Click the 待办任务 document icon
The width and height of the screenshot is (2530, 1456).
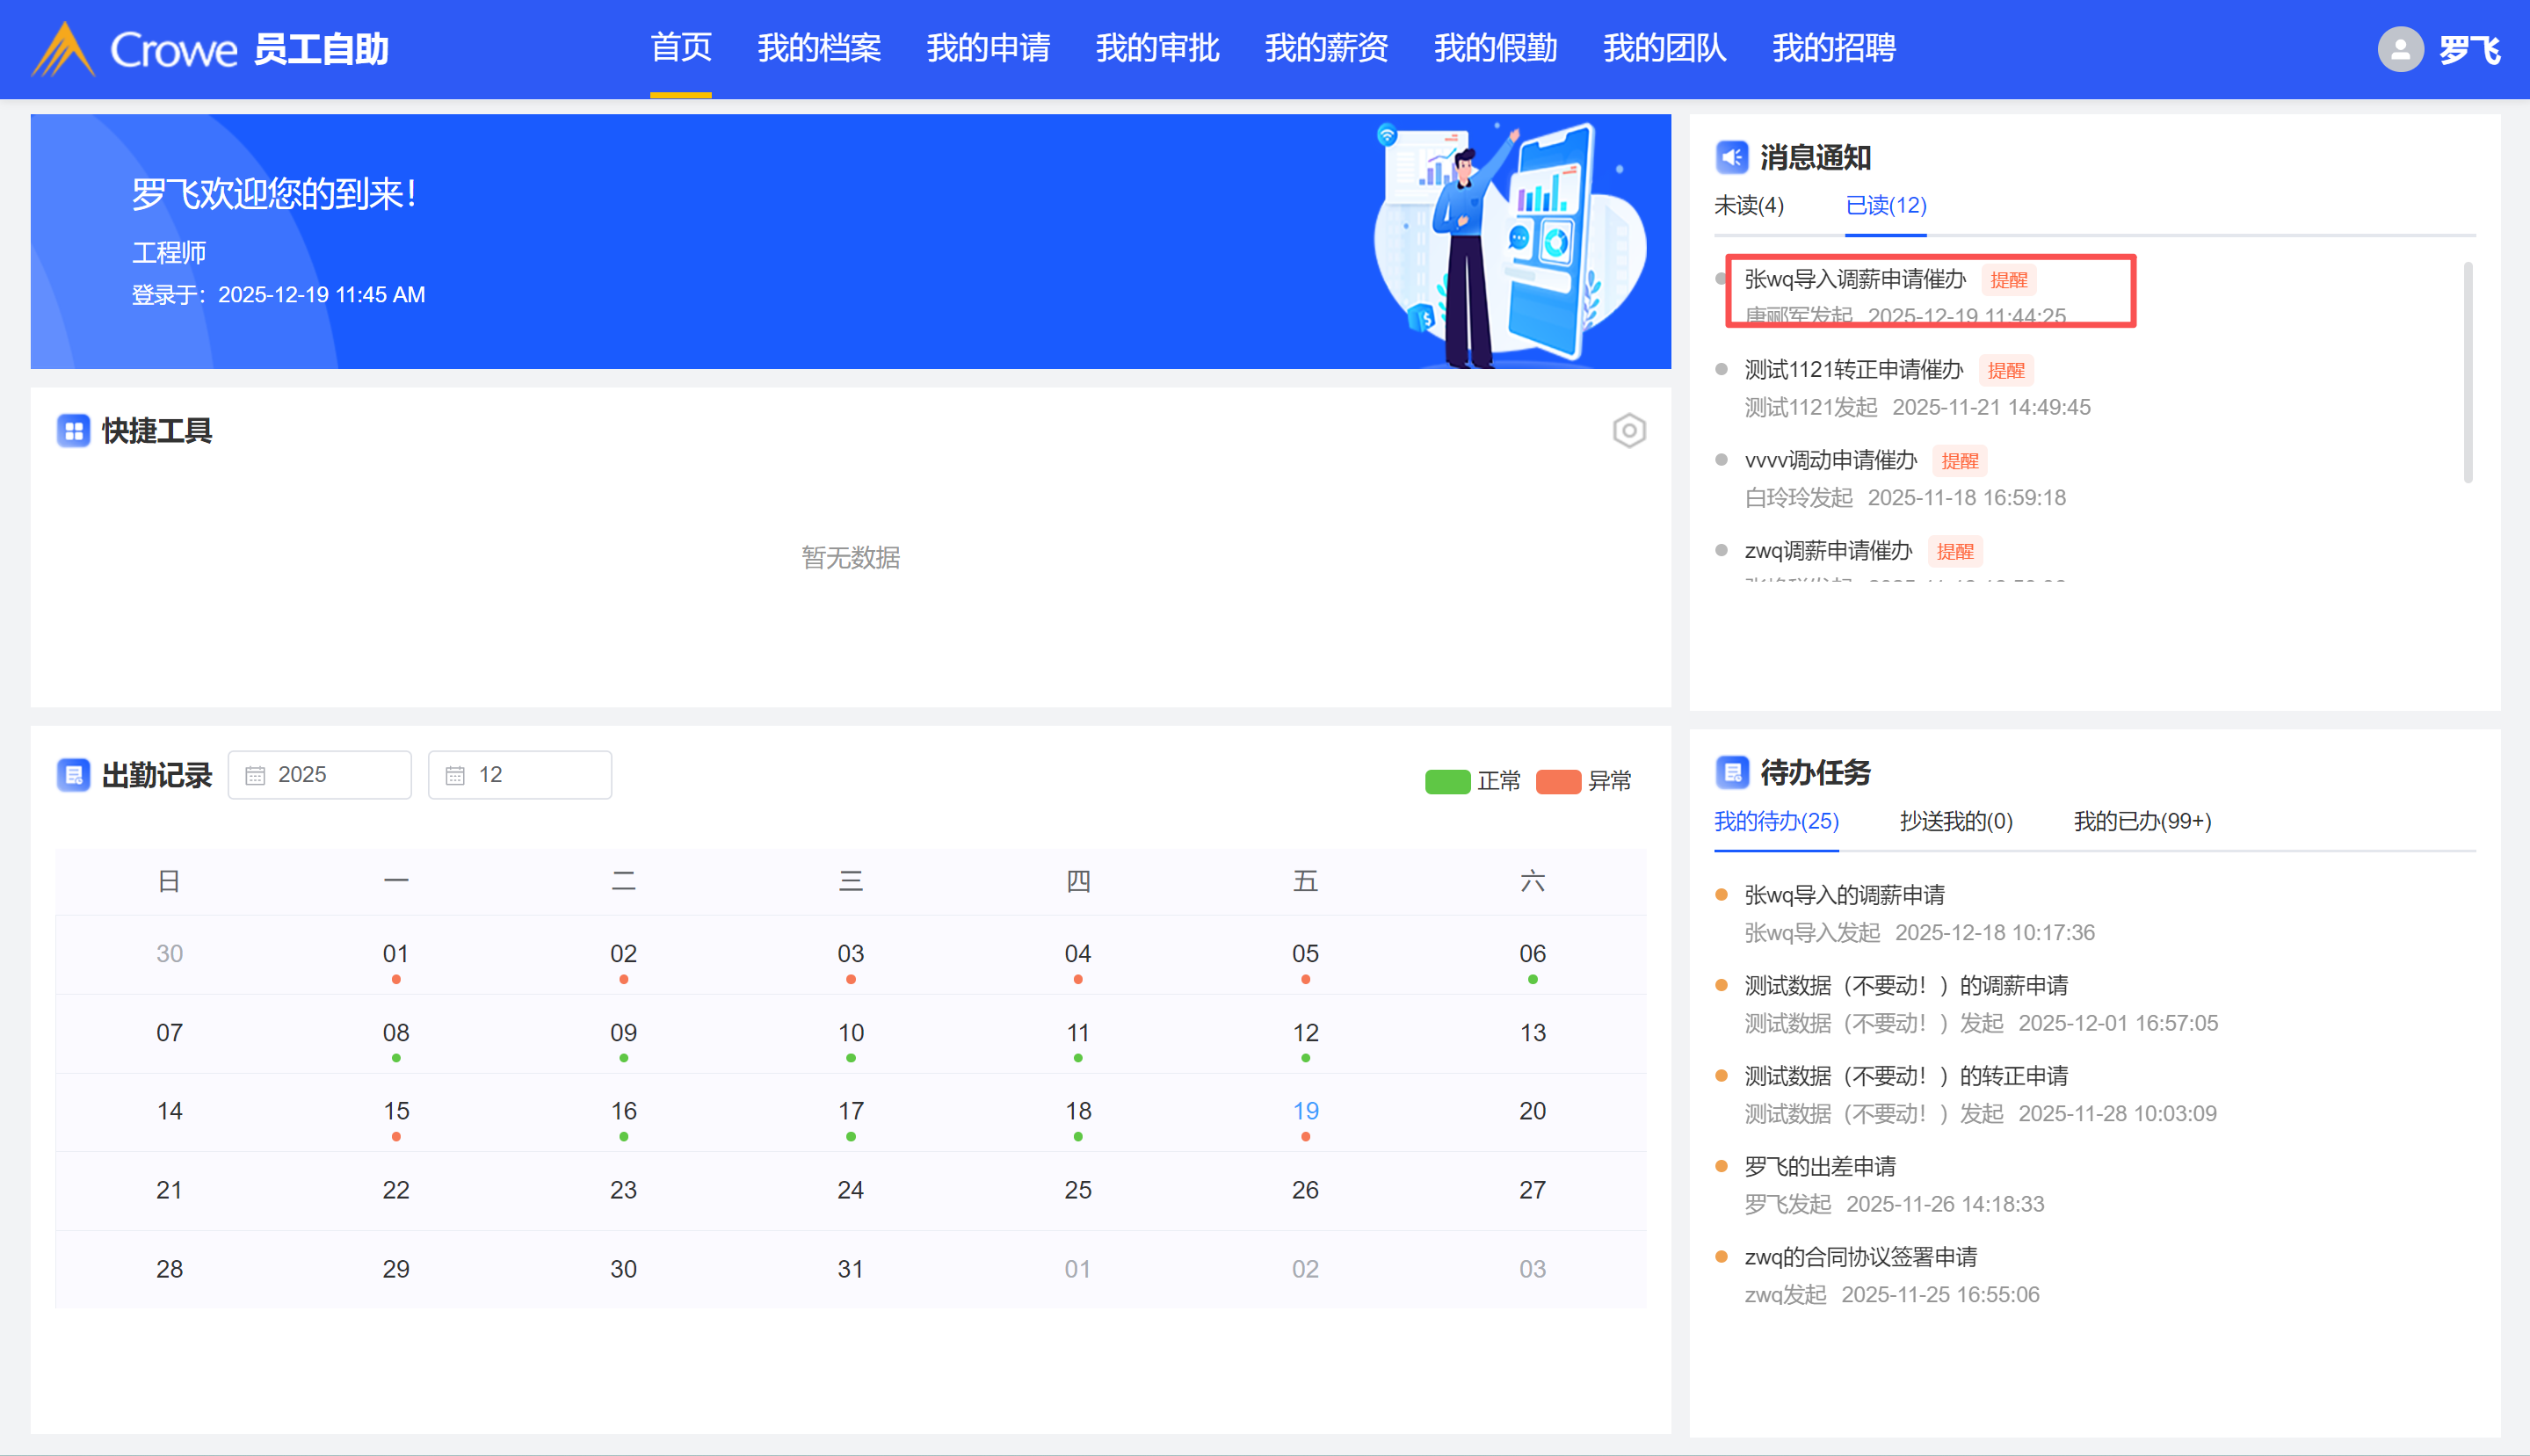coord(1731,772)
